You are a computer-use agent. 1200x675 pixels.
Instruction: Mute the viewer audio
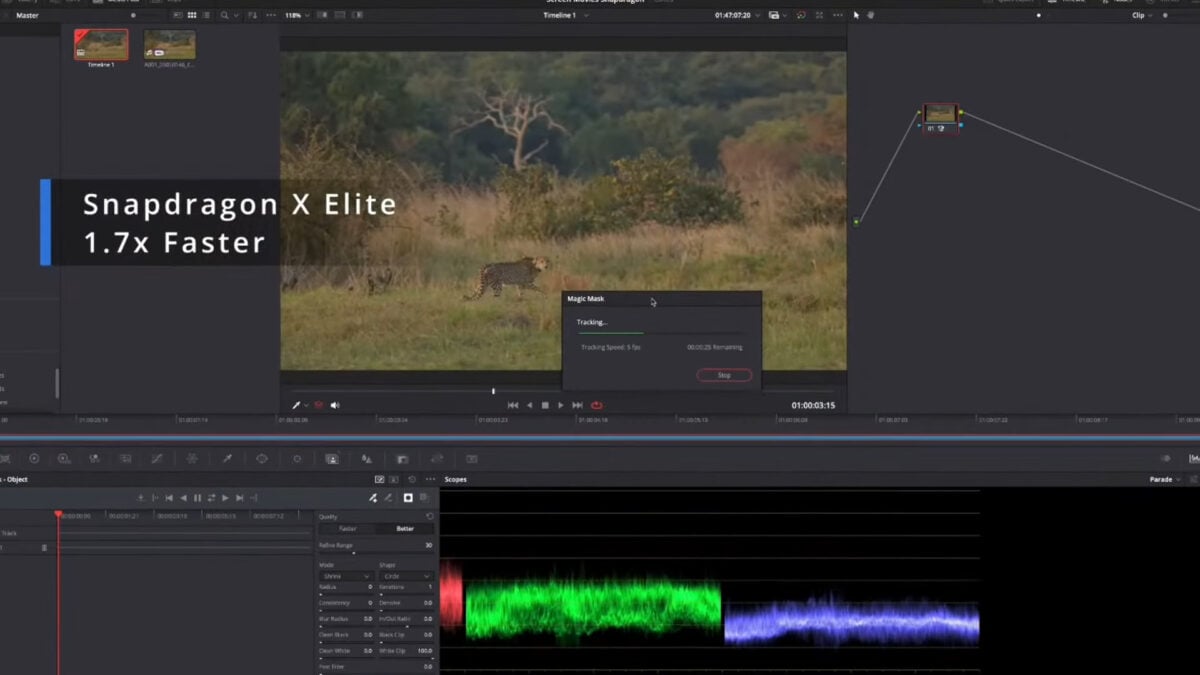[x=333, y=405]
